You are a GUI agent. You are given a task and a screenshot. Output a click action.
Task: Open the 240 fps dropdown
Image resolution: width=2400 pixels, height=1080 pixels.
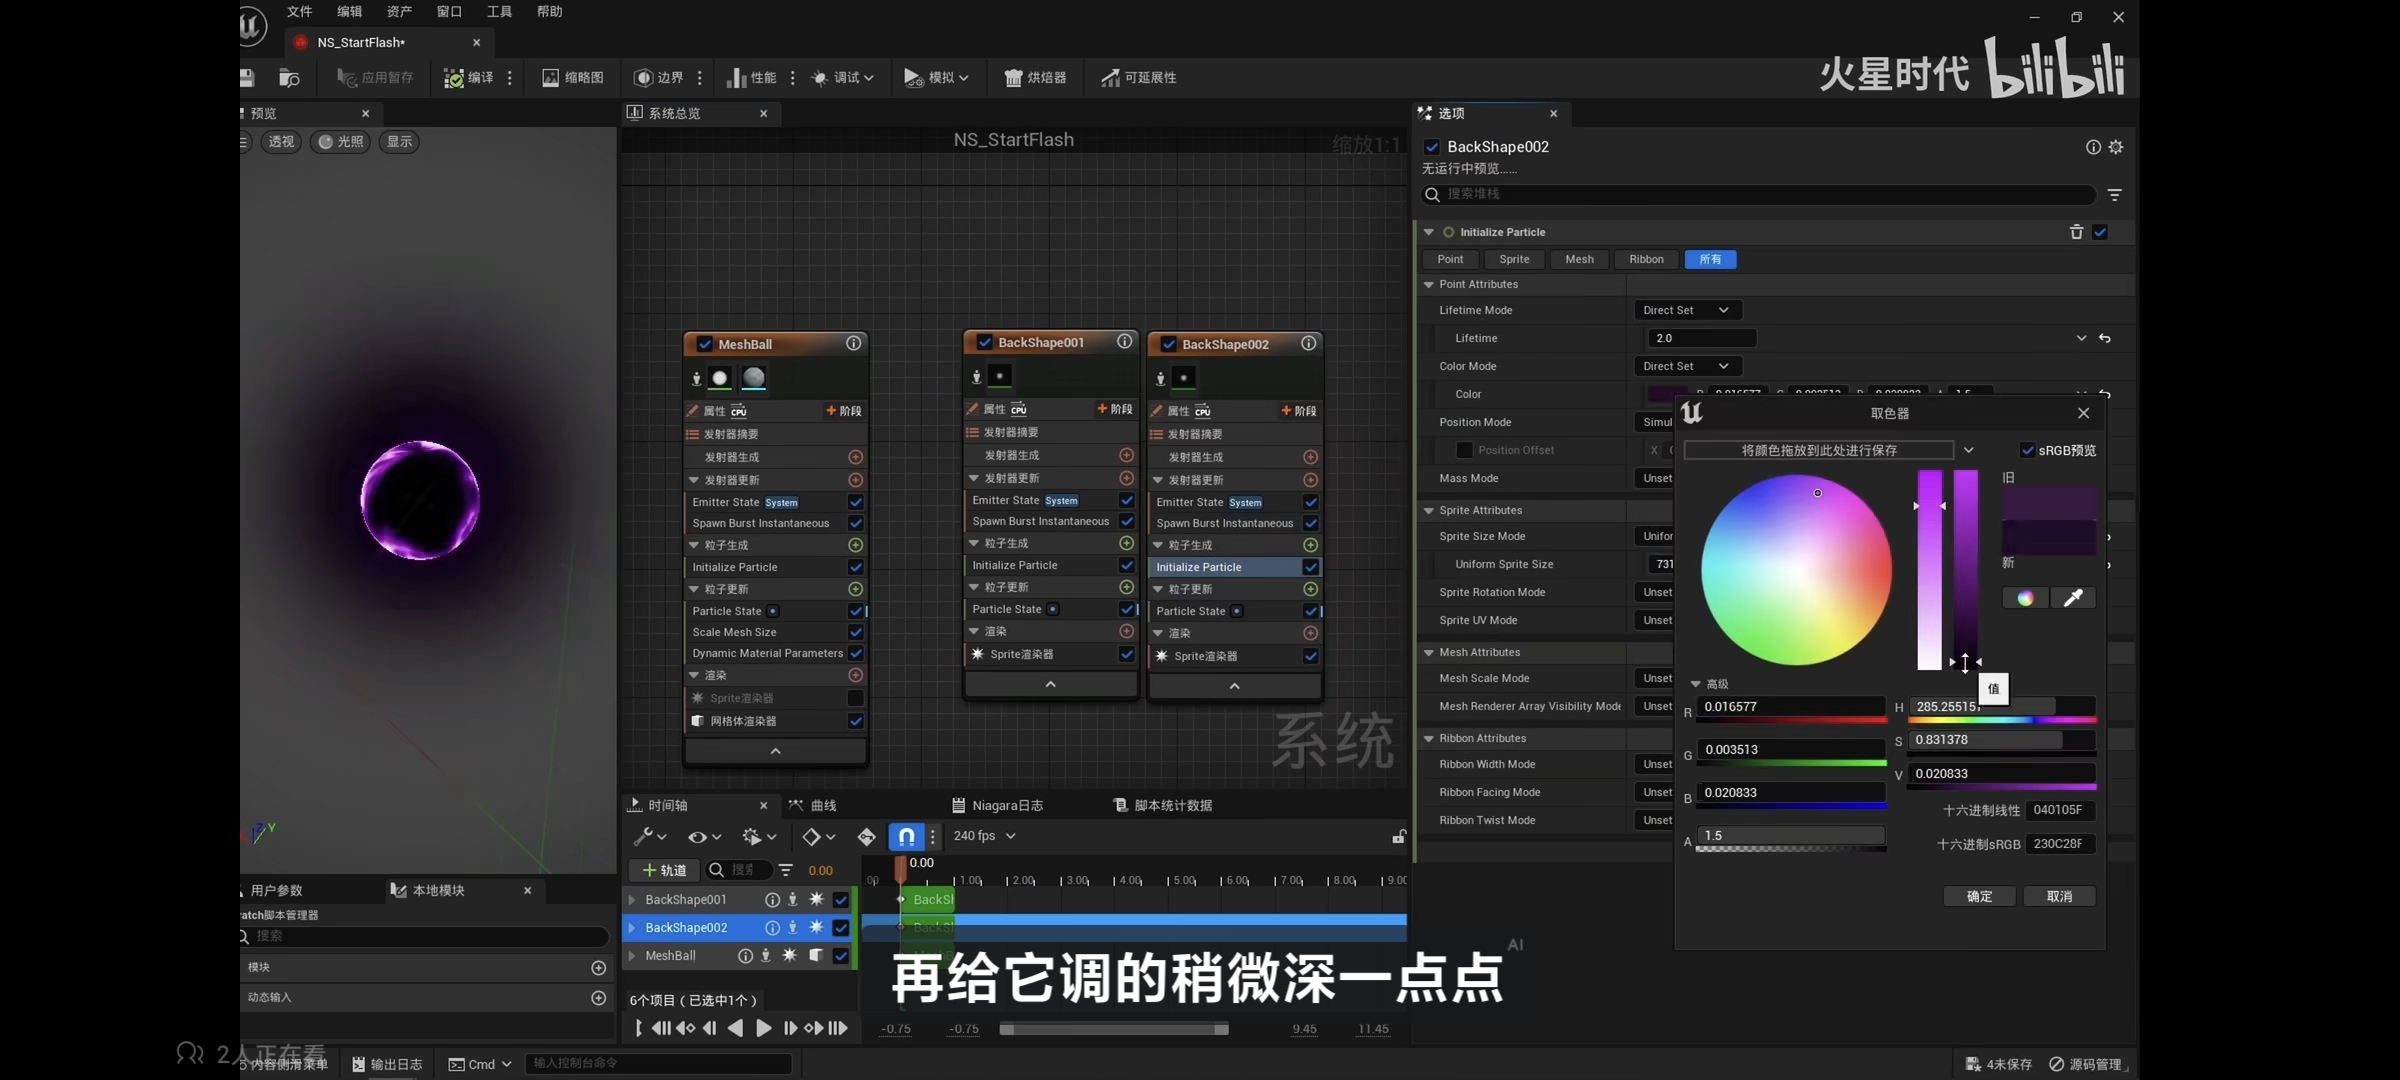(984, 836)
